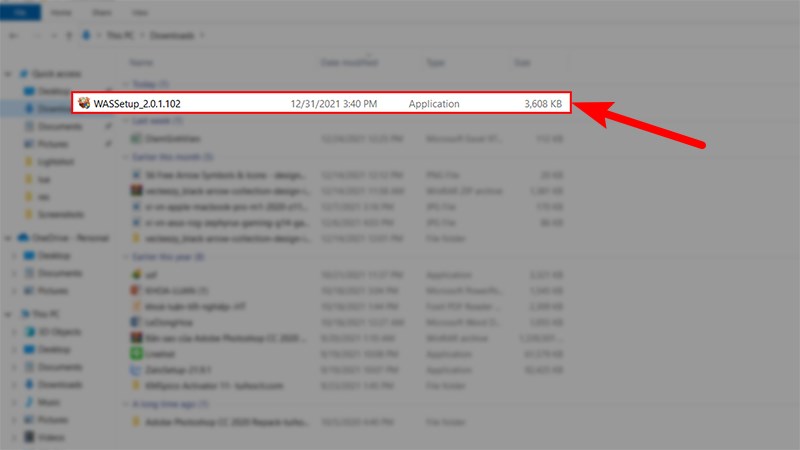Click the 3,608 KB size value

coord(543,104)
